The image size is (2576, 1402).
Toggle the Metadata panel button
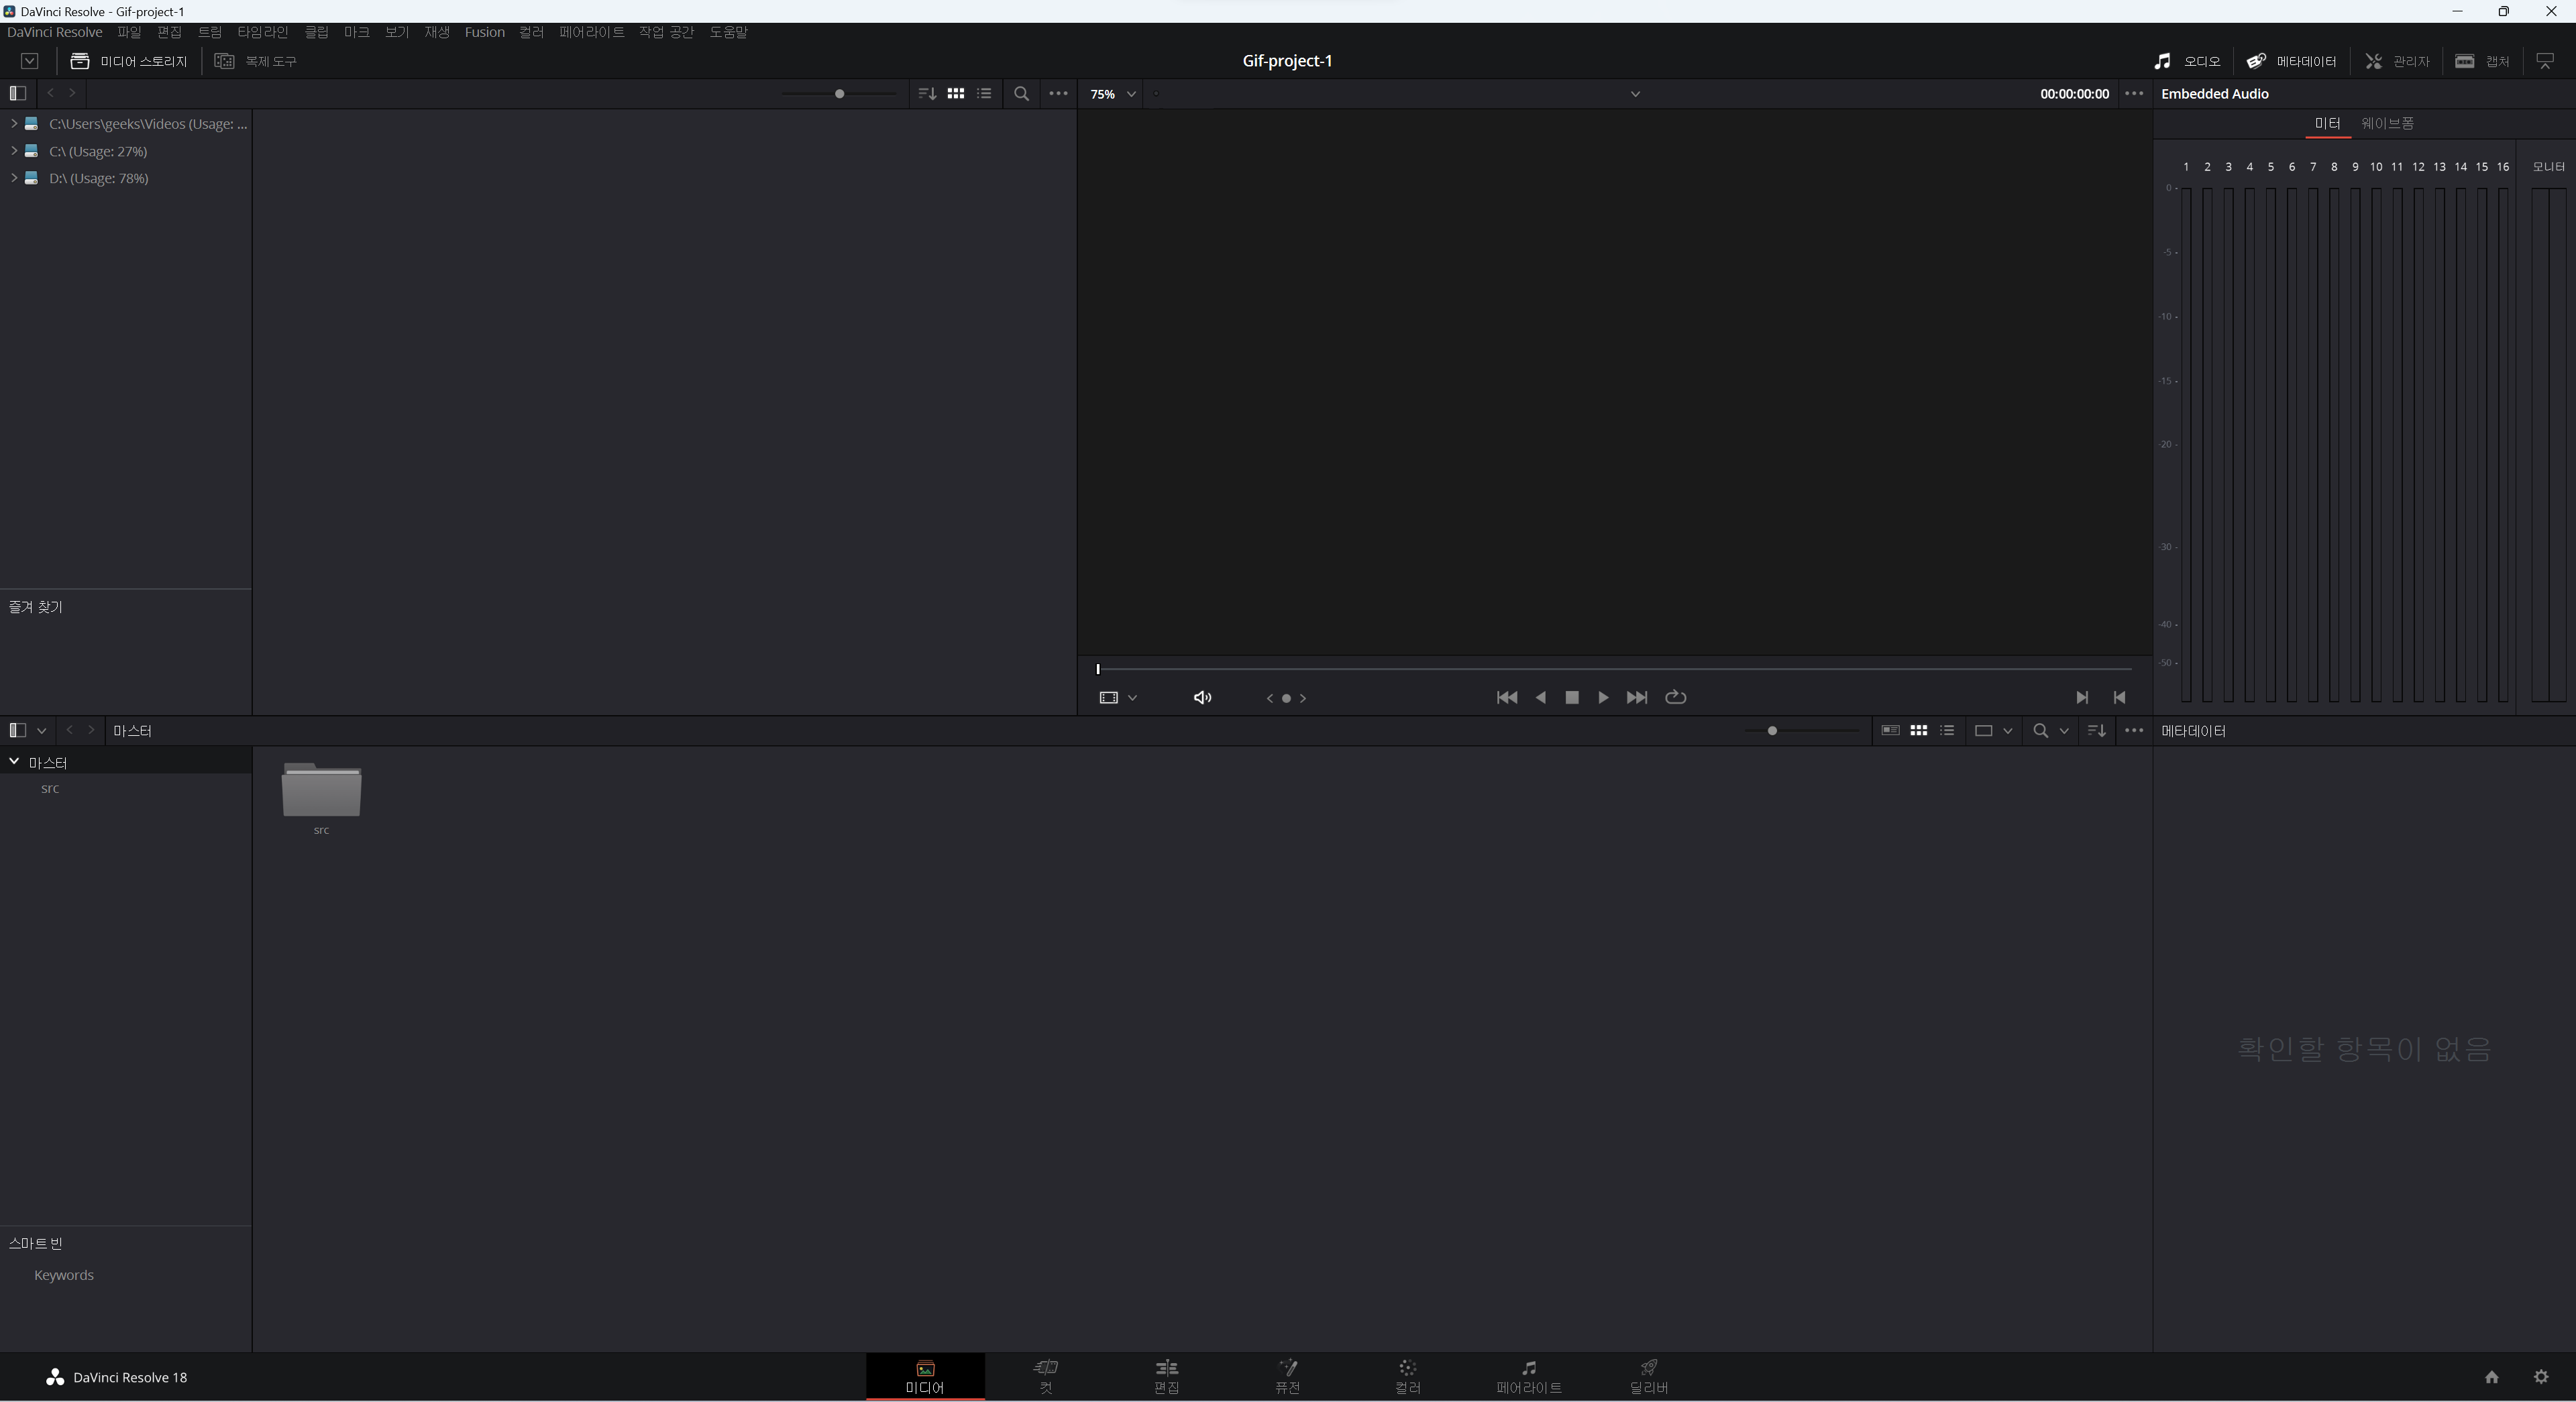(x=2291, y=61)
